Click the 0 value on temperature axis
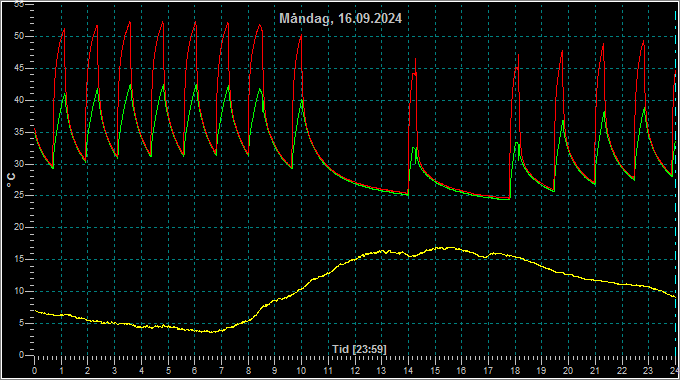680x380 pixels. pyautogui.click(x=21, y=355)
